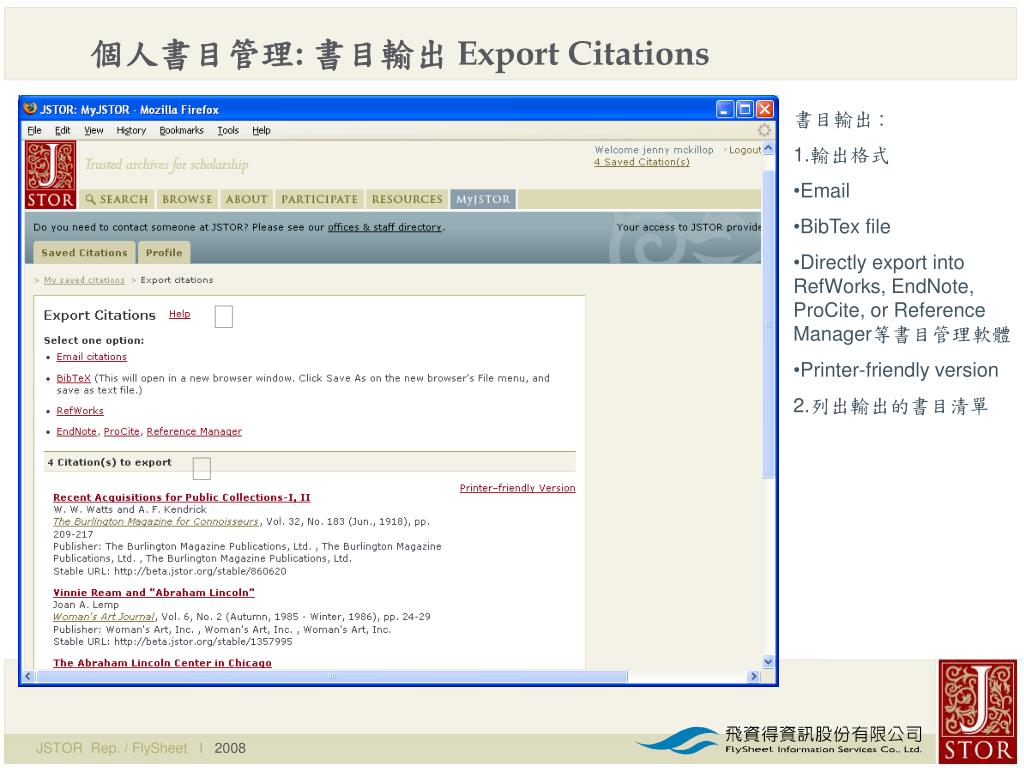Open Vinnie Ream and "Abraham Lincoln" citation
Viewport: 1024px width, 768px height.
pyautogui.click(x=153, y=593)
